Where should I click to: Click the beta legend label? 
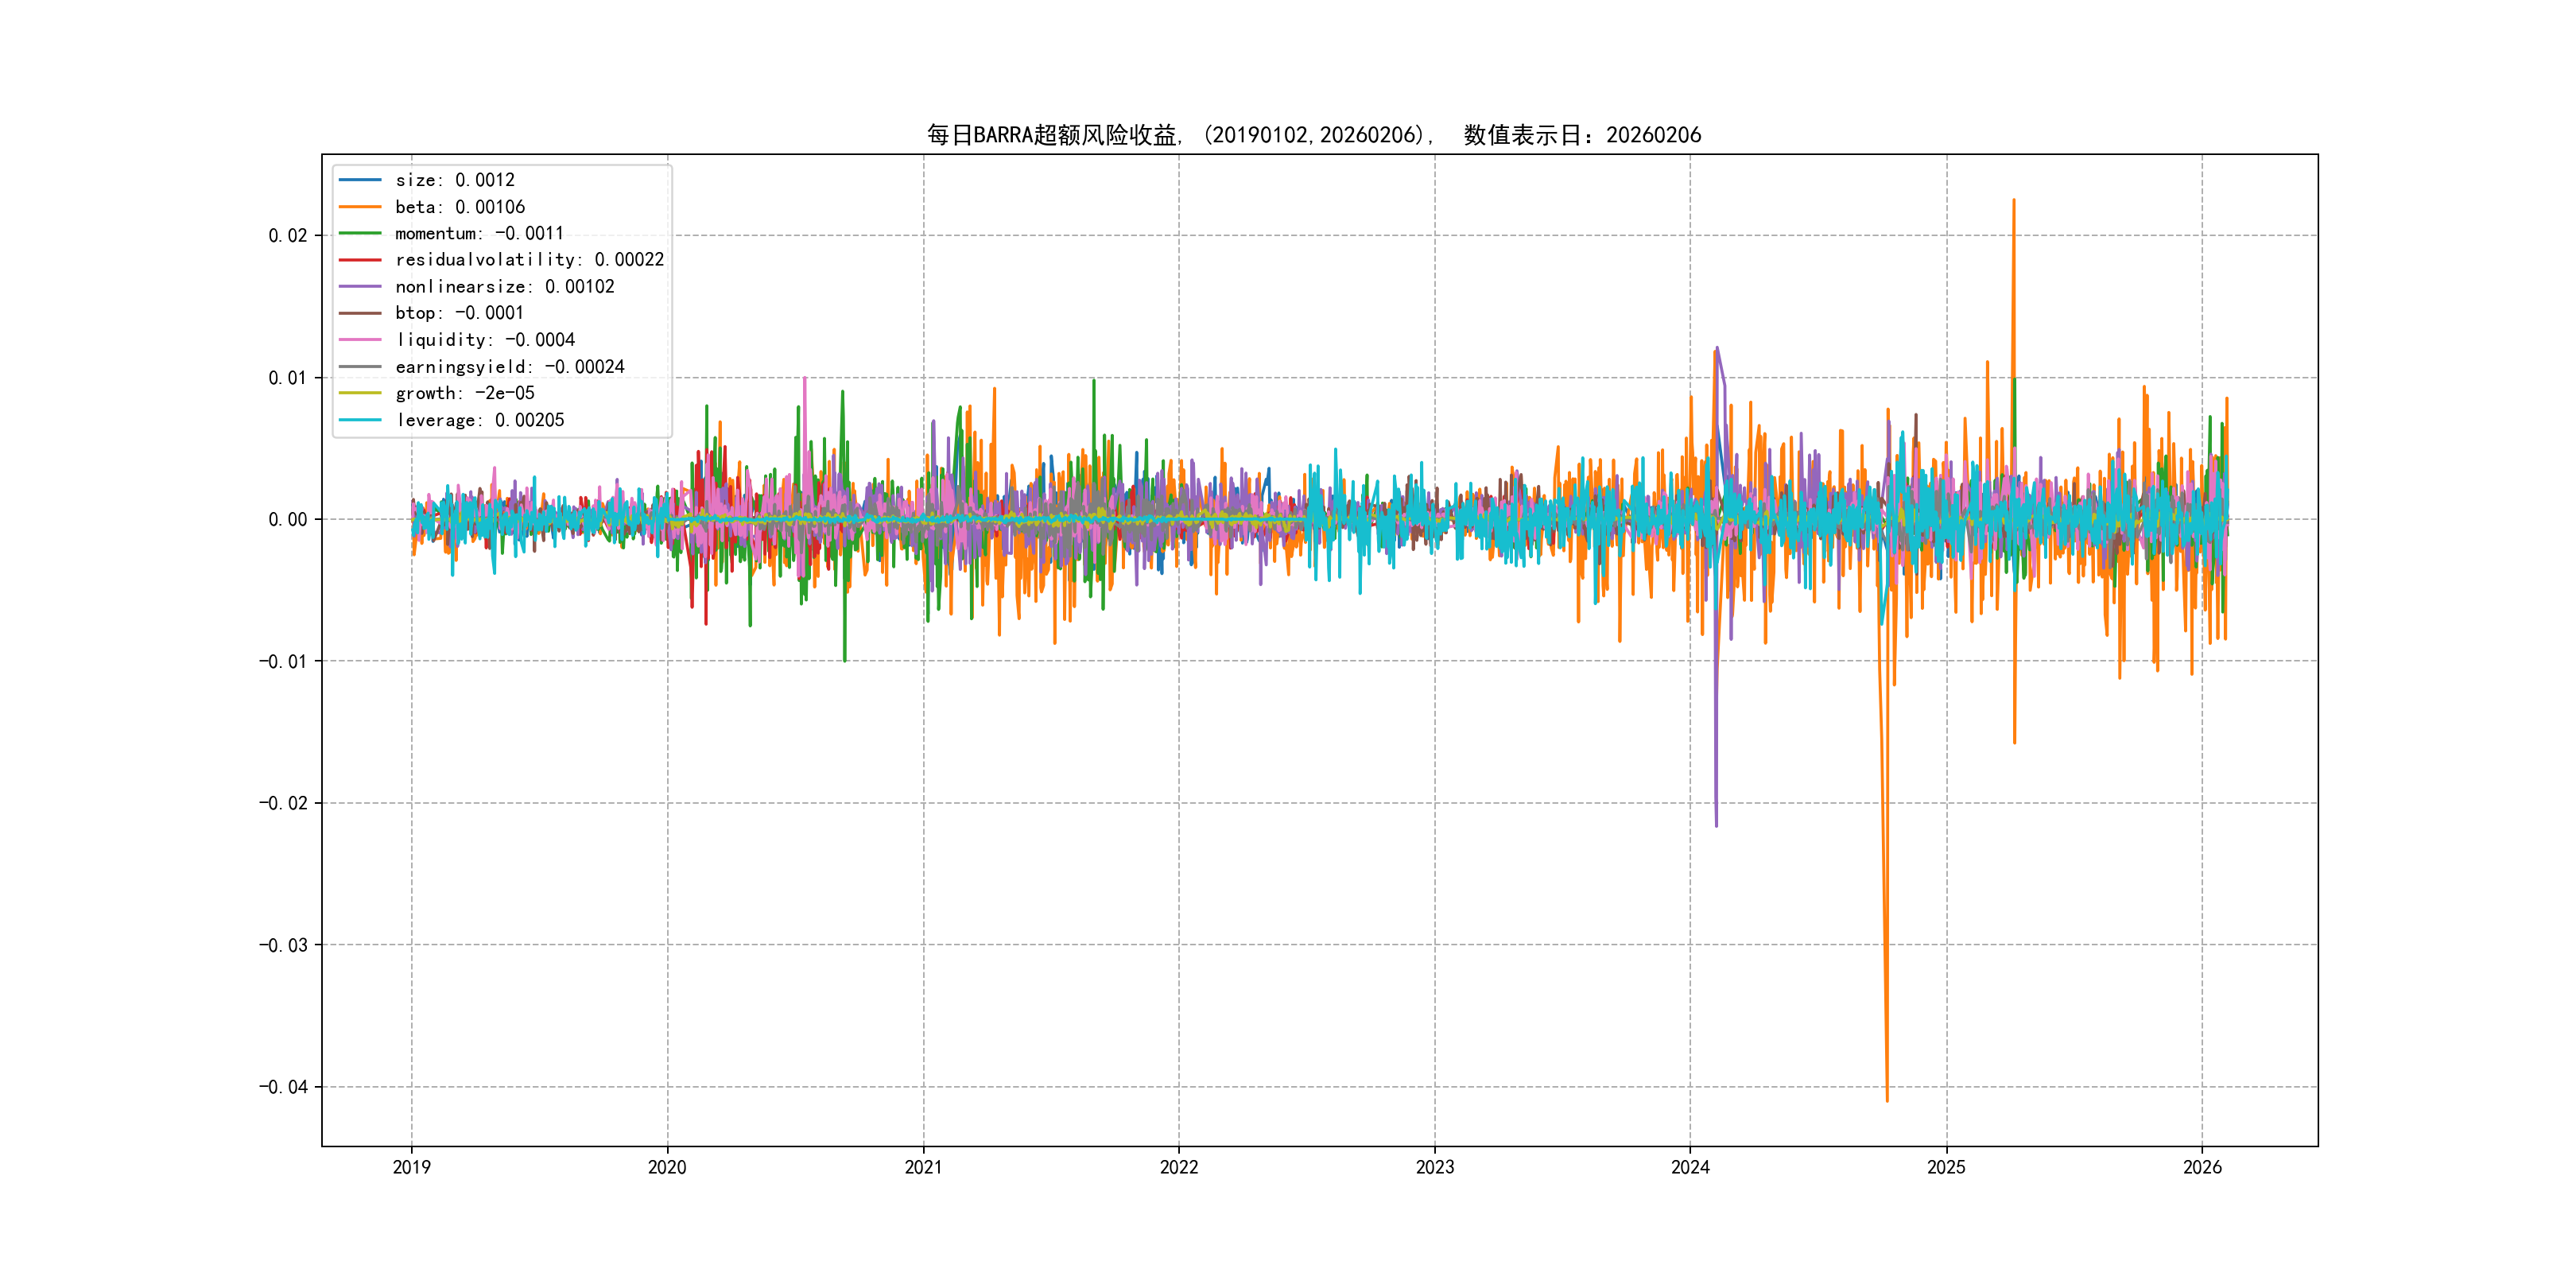(459, 207)
